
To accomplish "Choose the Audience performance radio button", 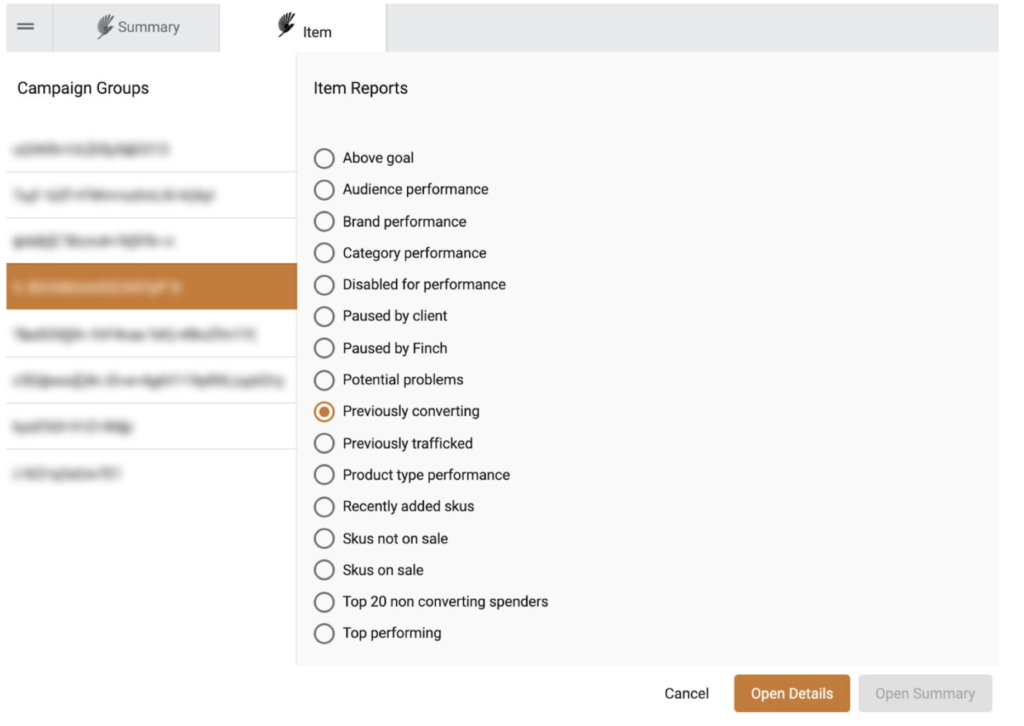I will click(324, 190).
